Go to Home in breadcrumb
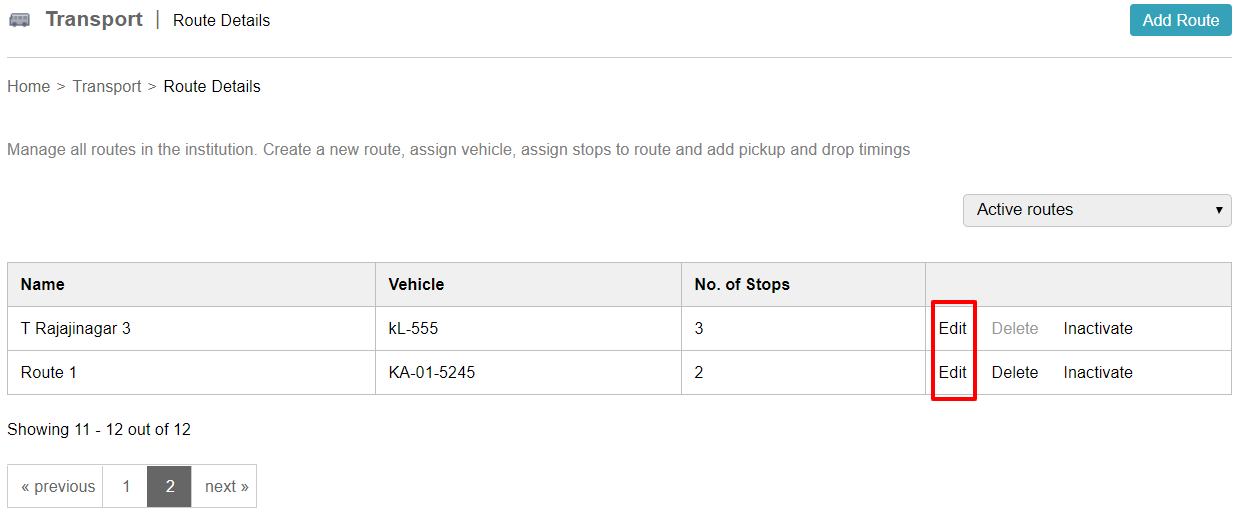The image size is (1240, 516). point(28,86)
